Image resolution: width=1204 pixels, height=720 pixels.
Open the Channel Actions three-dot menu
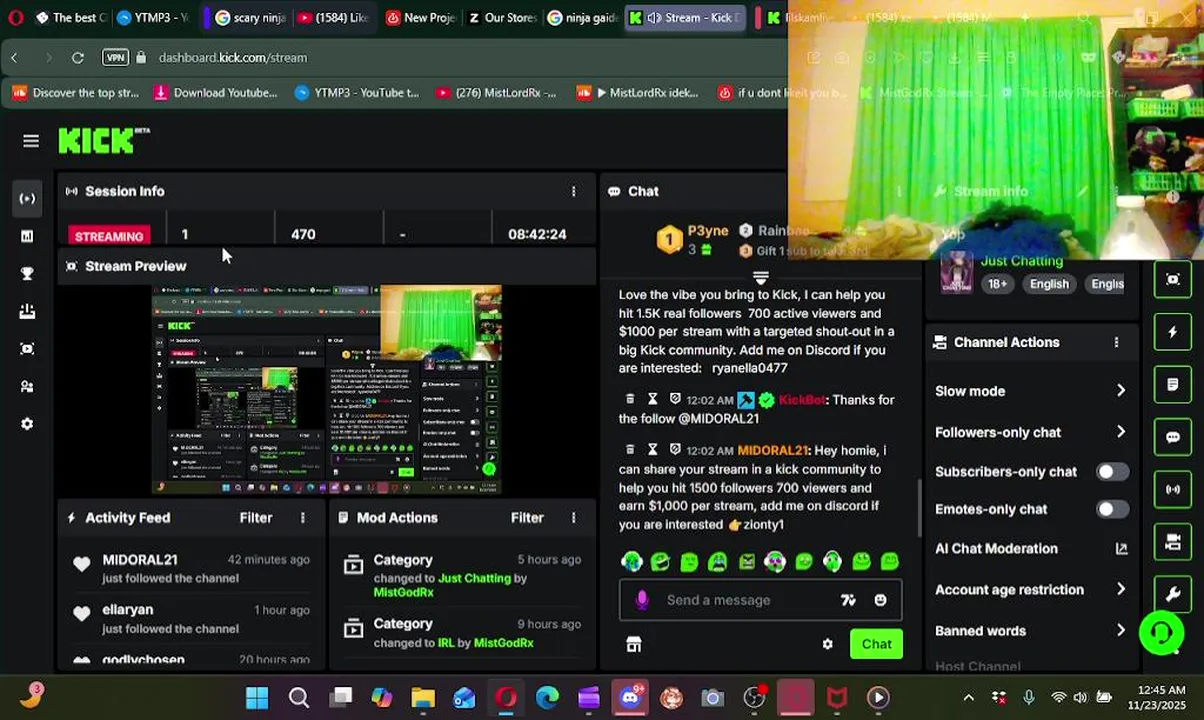point(1116,342)
